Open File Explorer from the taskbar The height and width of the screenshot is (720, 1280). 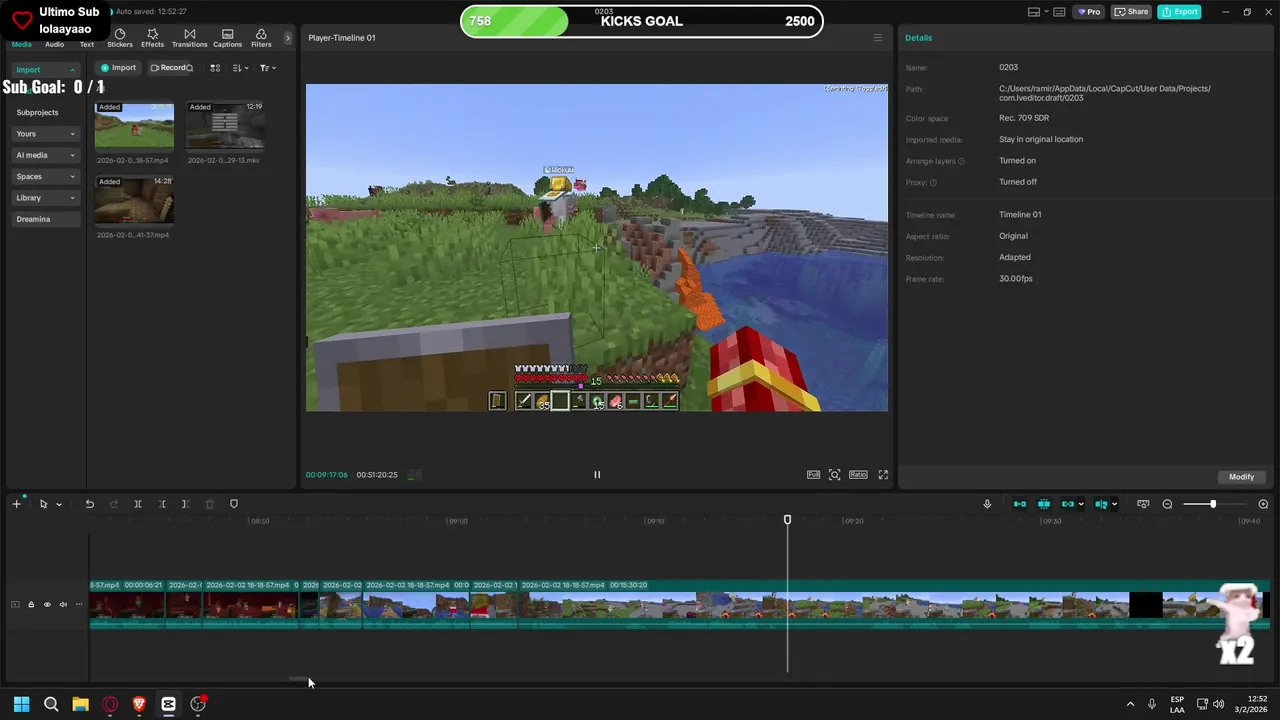coord(80,704)
